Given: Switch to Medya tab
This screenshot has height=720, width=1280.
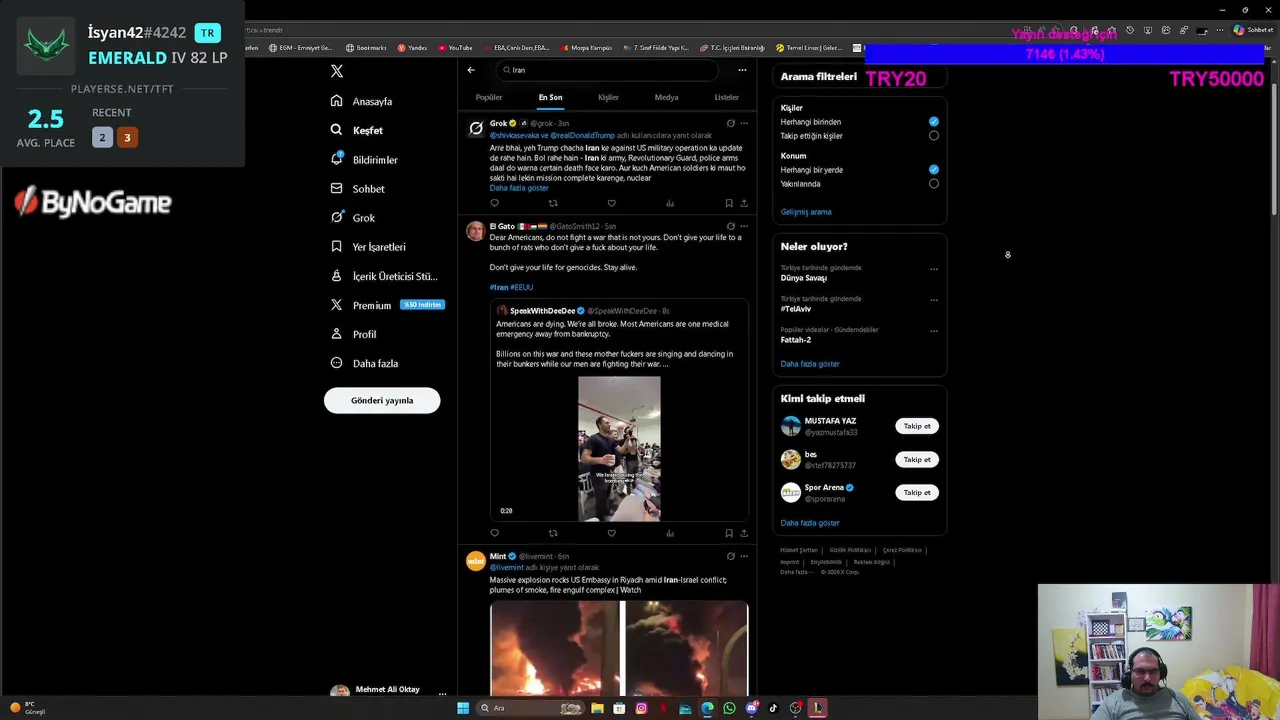Looking at the screenshot, I should tap(666, 97).
